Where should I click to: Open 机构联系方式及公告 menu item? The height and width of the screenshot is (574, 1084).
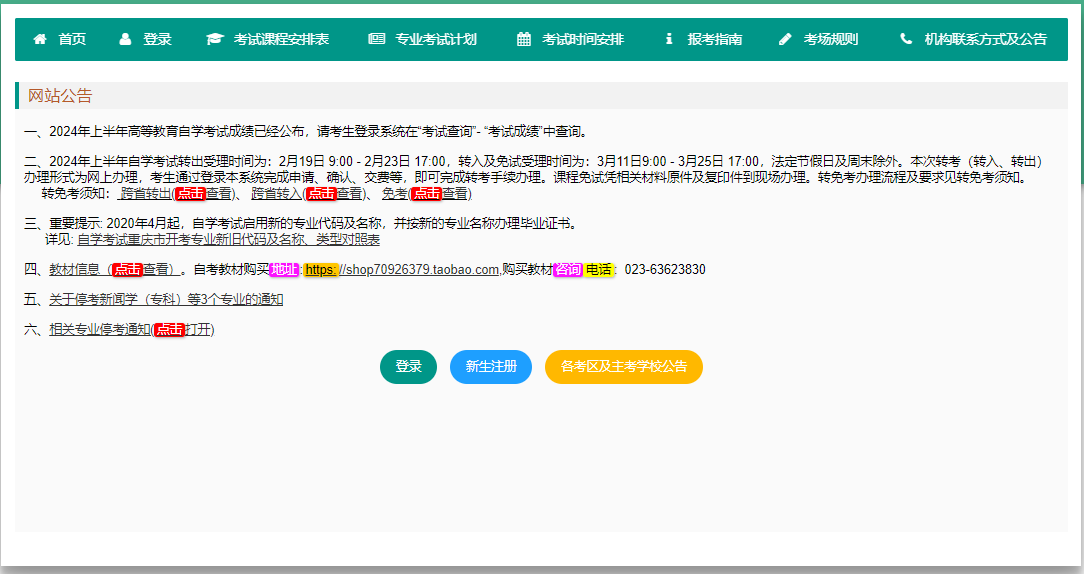pos(985,40)
